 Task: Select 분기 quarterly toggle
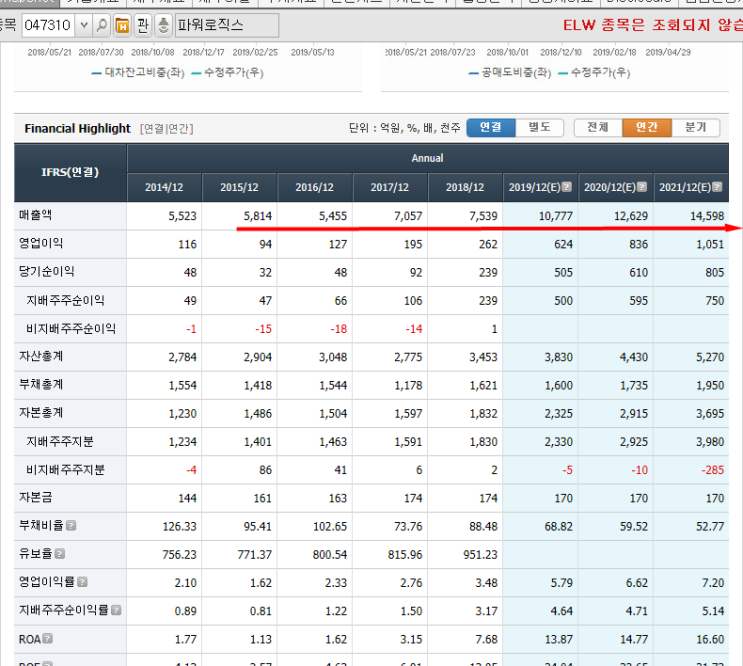696,127
